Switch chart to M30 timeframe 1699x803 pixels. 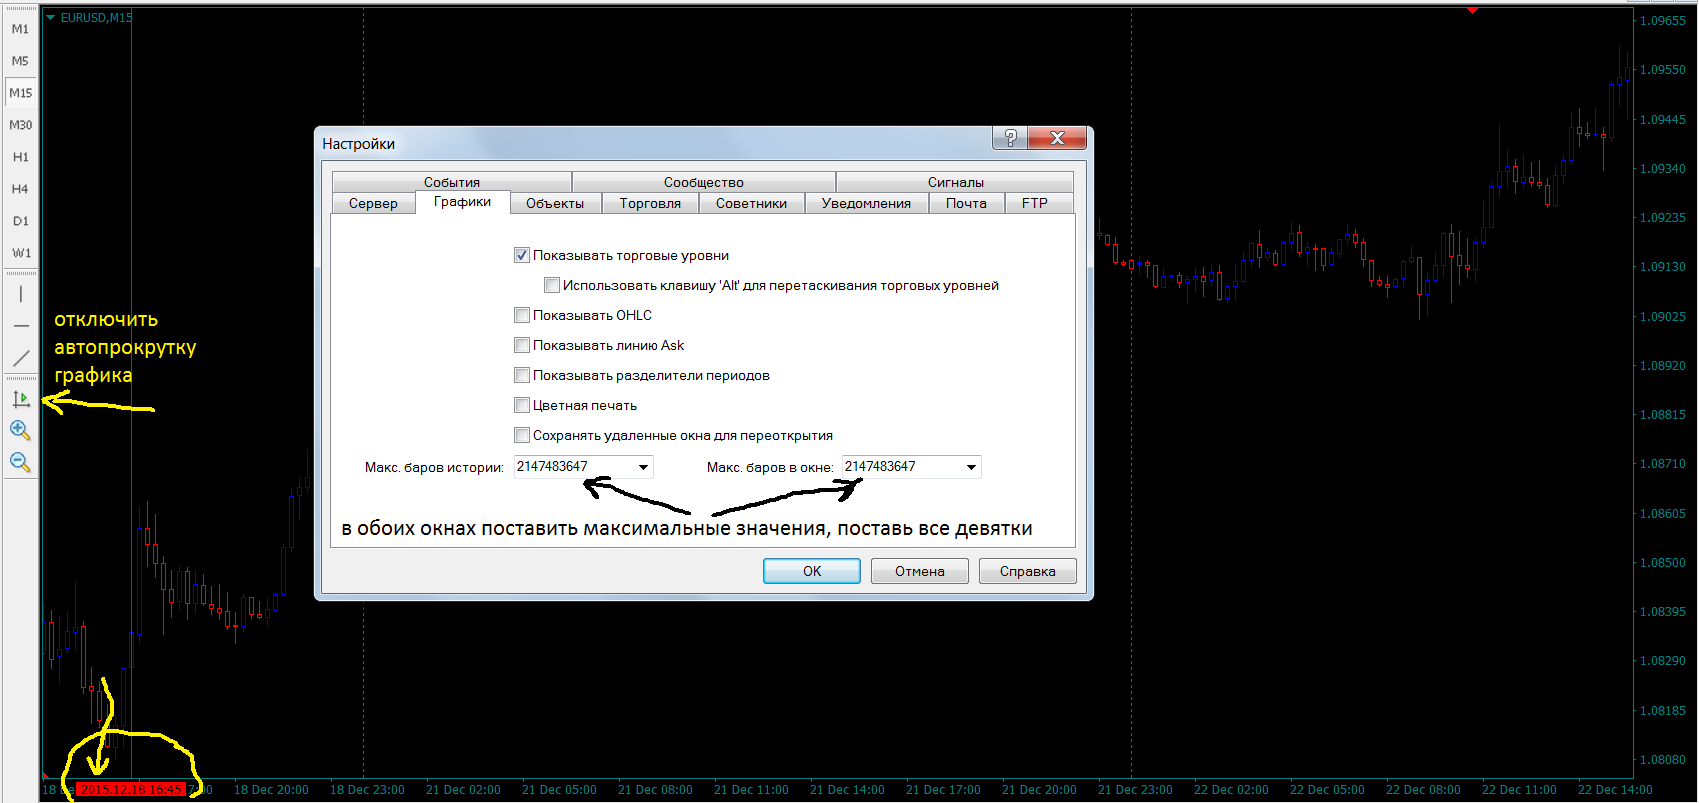20,125
